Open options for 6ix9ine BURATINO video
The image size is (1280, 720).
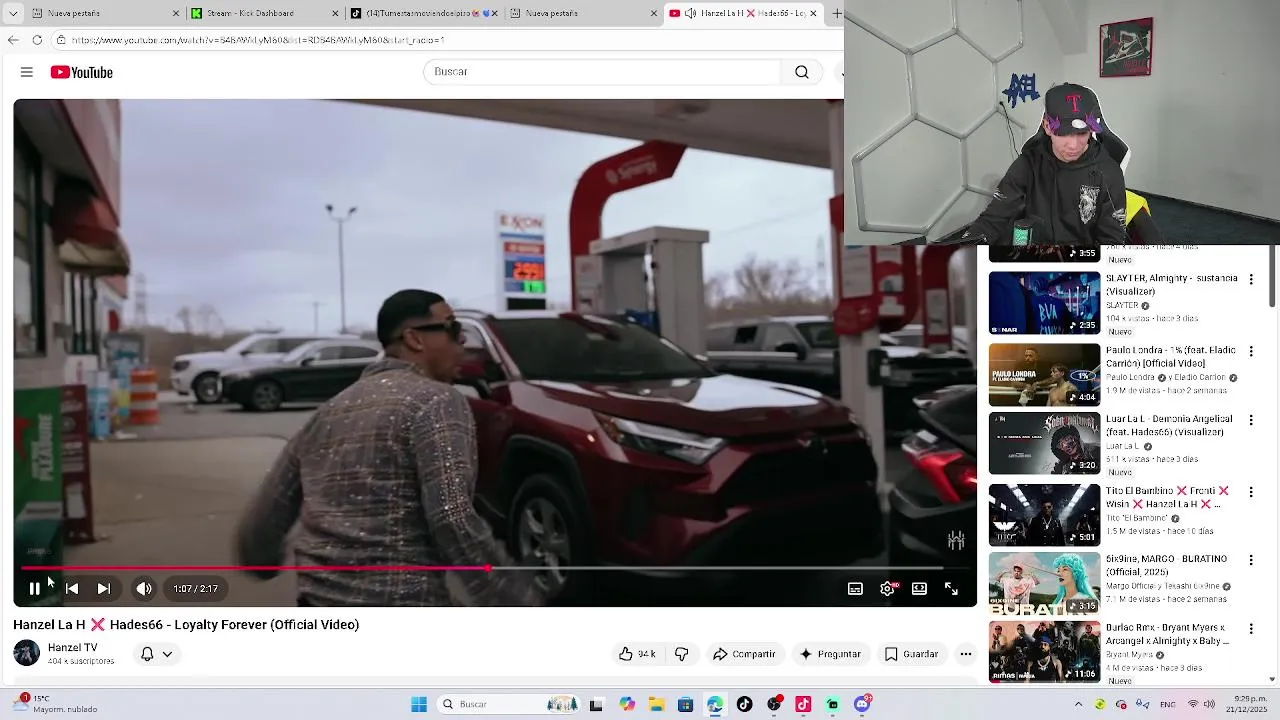pos(1251,561)
